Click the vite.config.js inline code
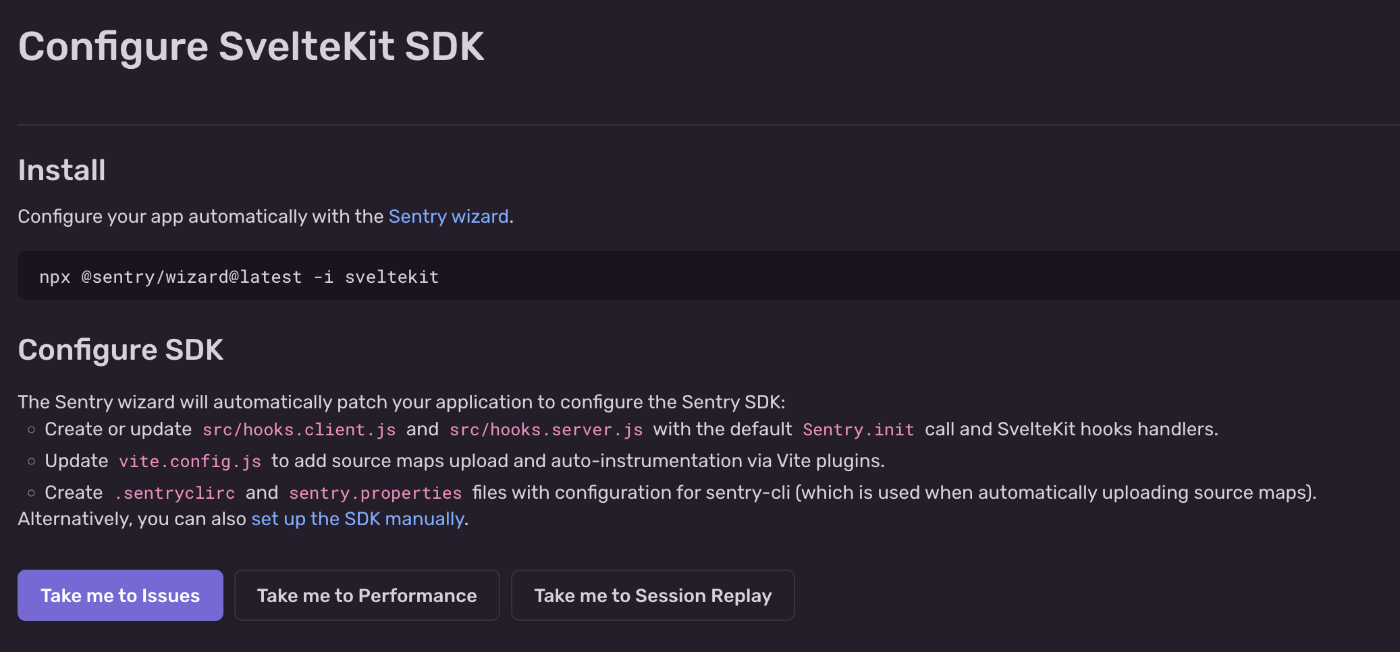This screenshot has height=652, width=1400. [190, 461]
